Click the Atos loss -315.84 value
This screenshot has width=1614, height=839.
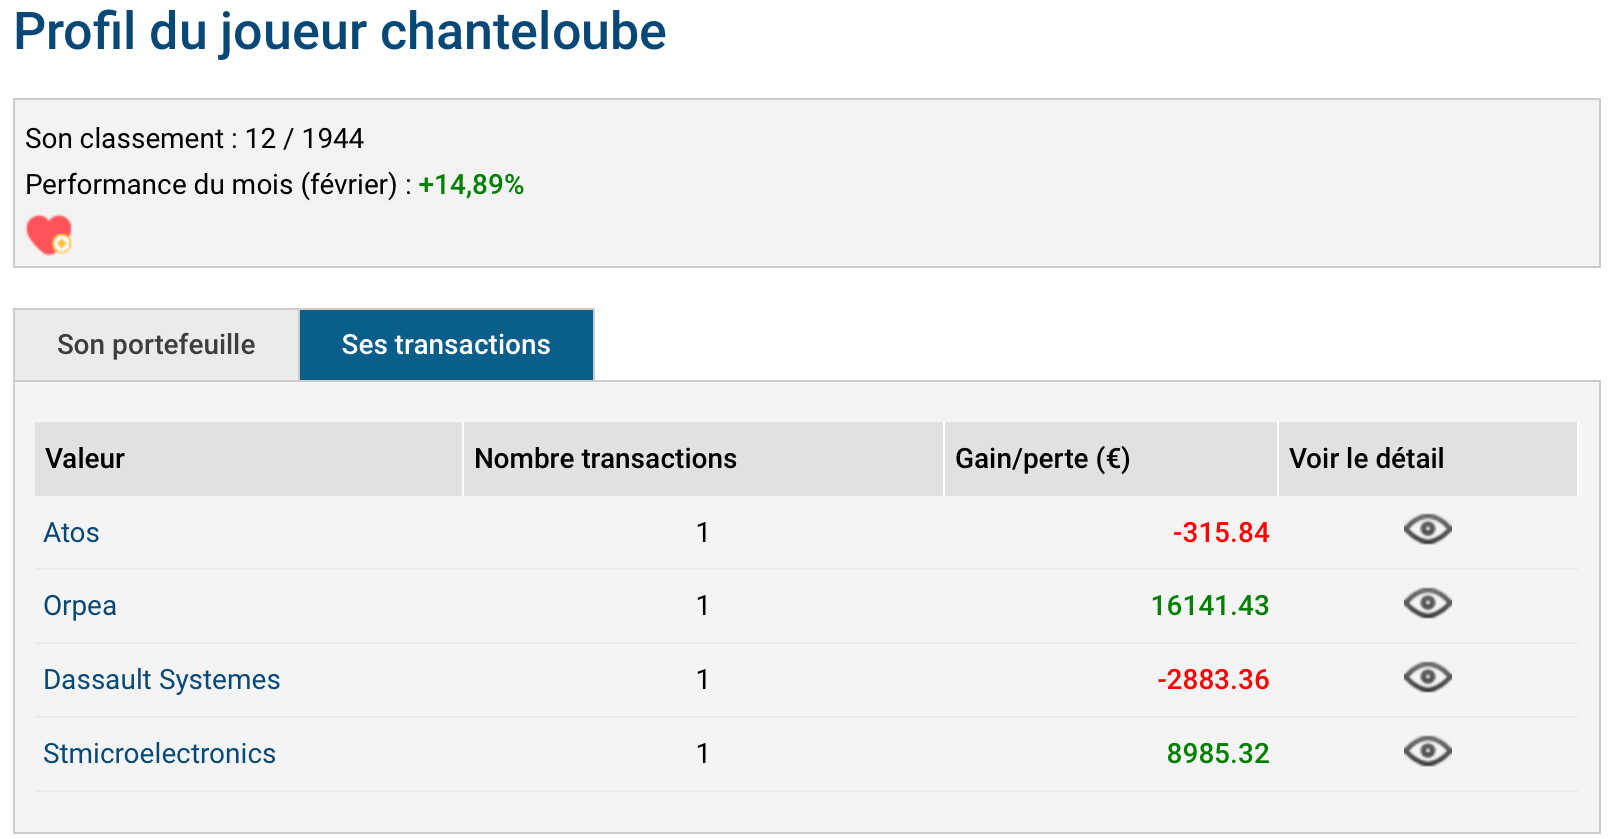pyautogui.click(x=1221, y=532)
